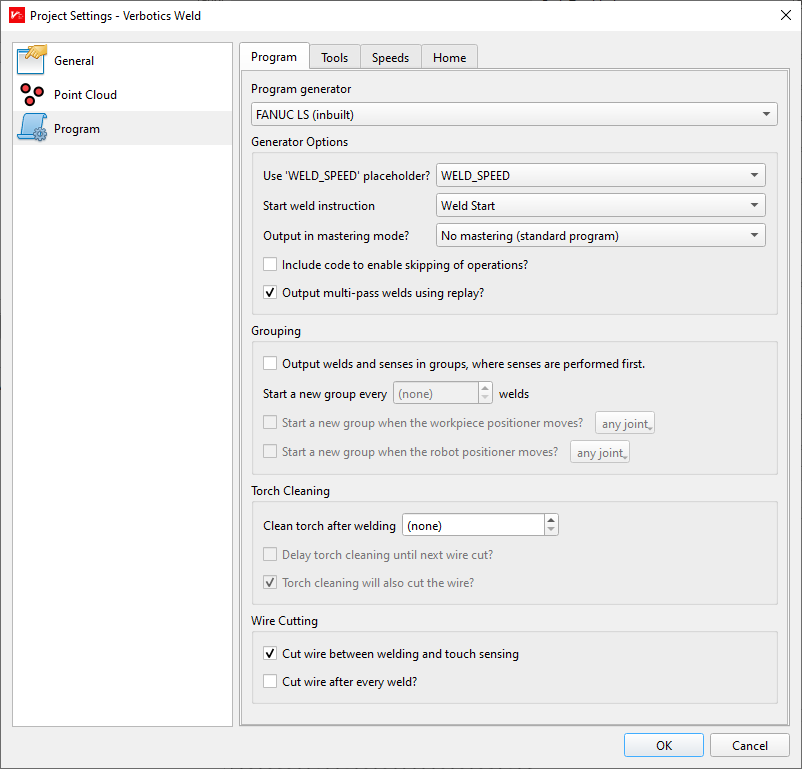802x769 pixels.
Task: Switch to the Home tab
Action: [x=450, y=57]
